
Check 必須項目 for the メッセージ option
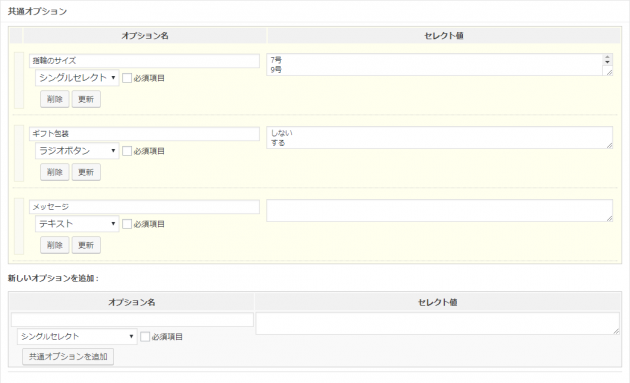tap(127, 224)
